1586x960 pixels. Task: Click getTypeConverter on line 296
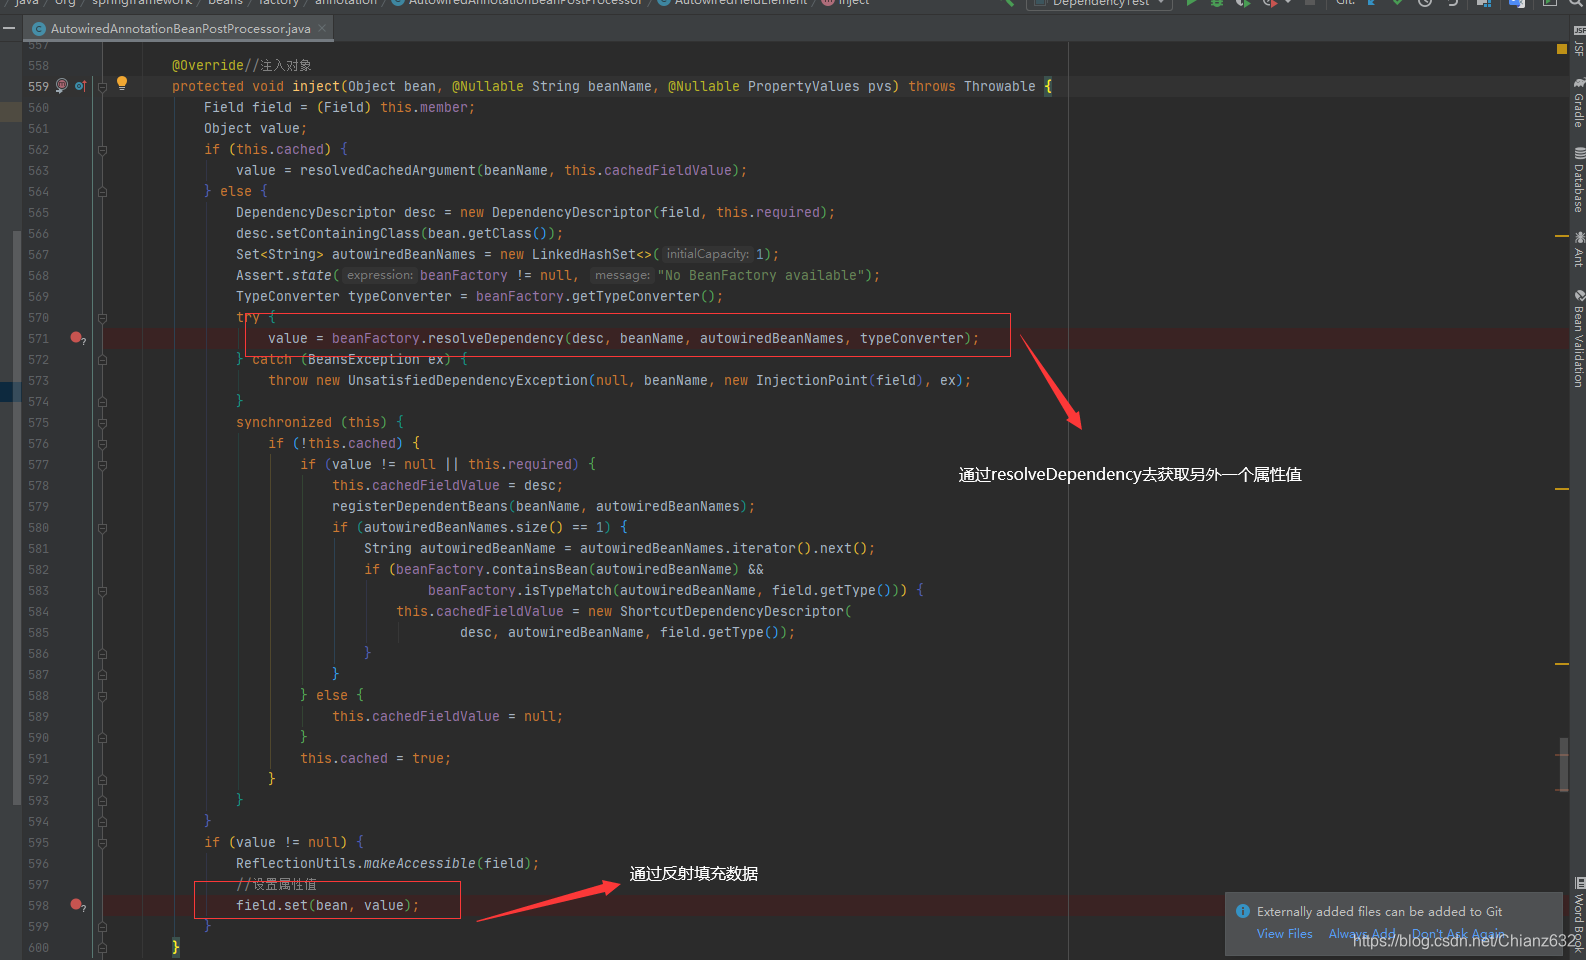pos(636,297)
